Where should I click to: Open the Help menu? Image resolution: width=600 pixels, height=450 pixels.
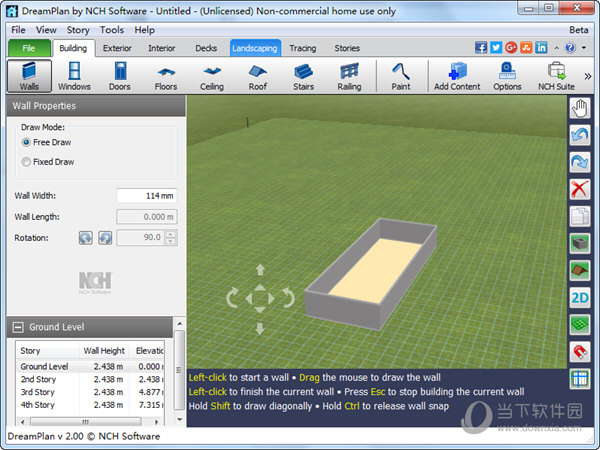point(144,30)
